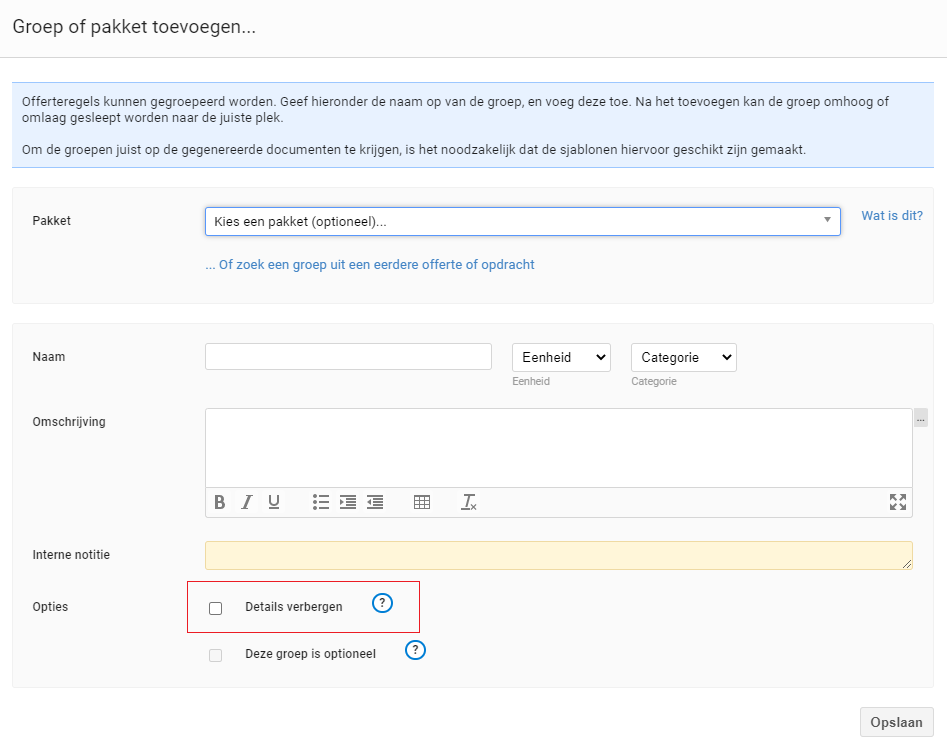Screen dimensions: 947x745
Task: Open the 'Wat is dit?' link
Action: pyautogui.click(x=892, y=216)
